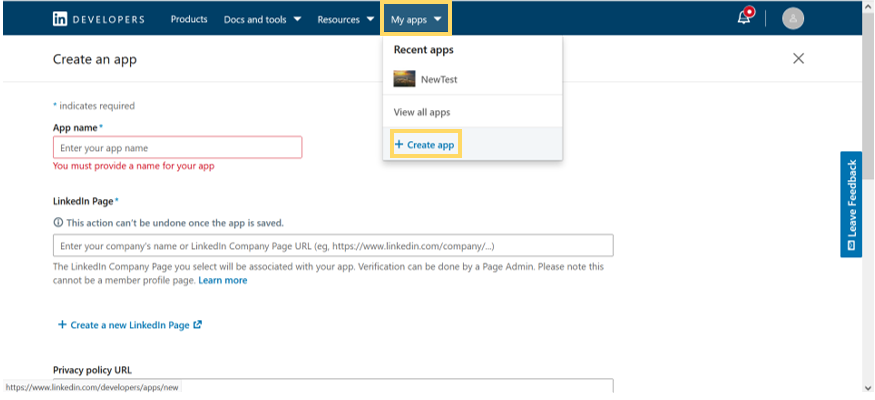The height and width of the screenshot is (400, 875).
Task: Click the 'You must provide a name' error text
Action: [x=133, y=166]
